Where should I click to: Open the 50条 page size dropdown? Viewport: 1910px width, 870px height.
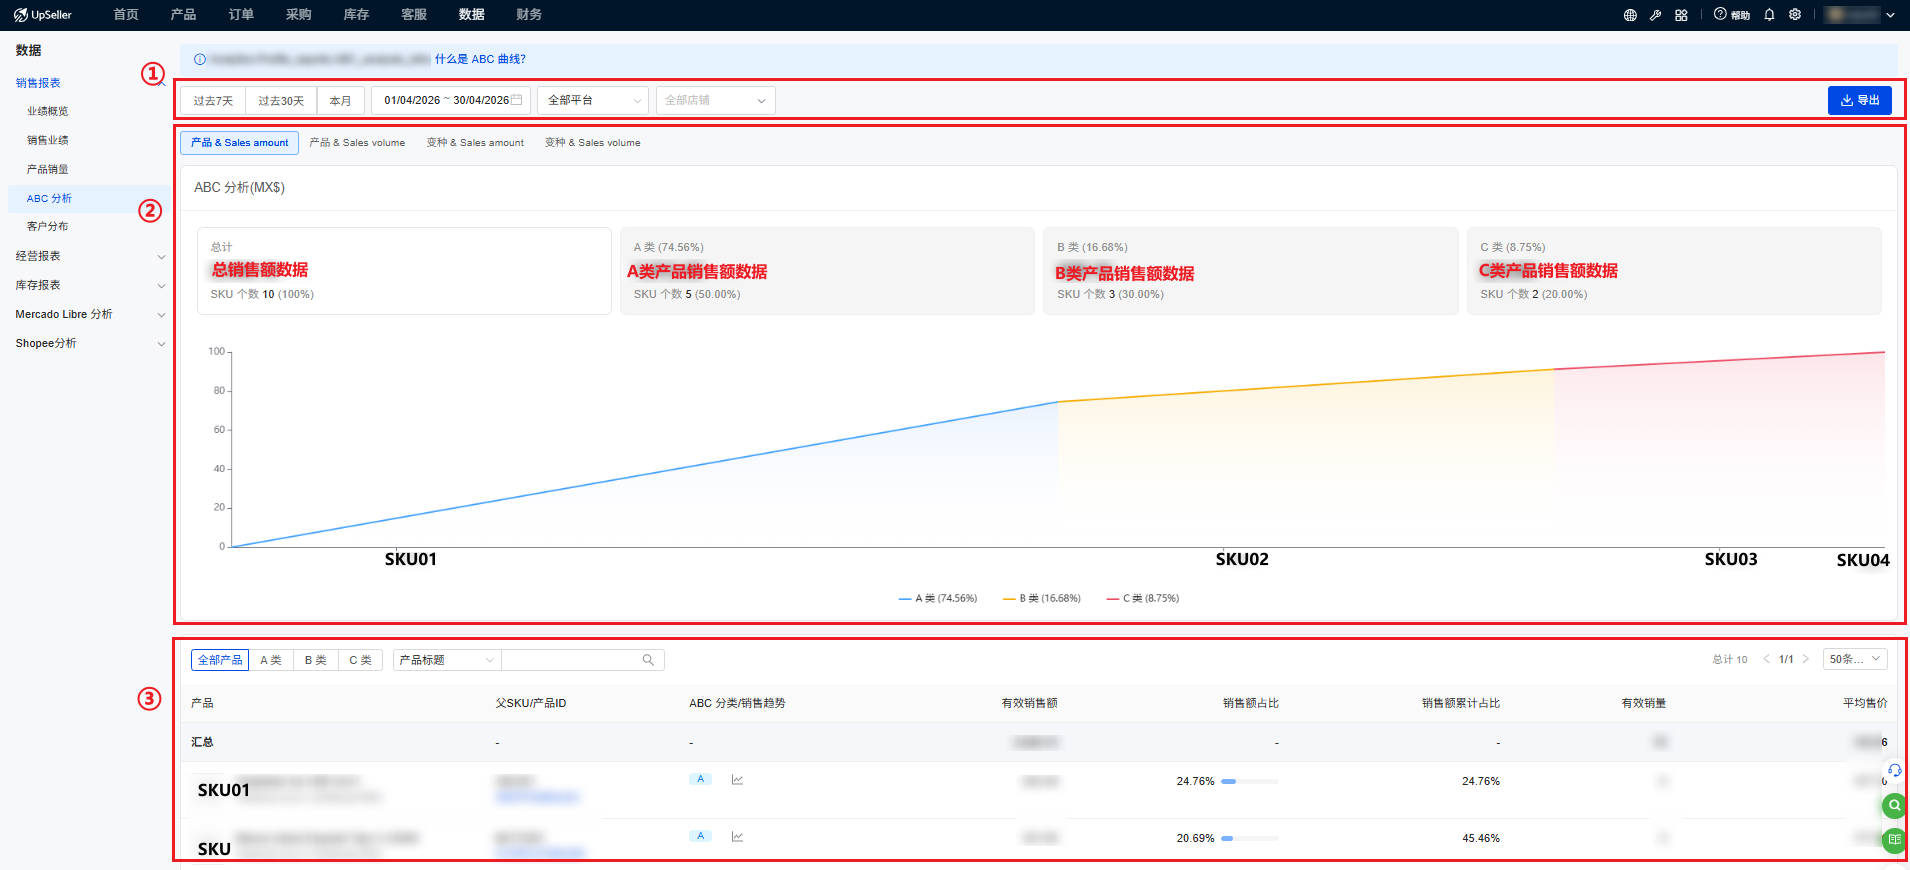(1855, 659)
